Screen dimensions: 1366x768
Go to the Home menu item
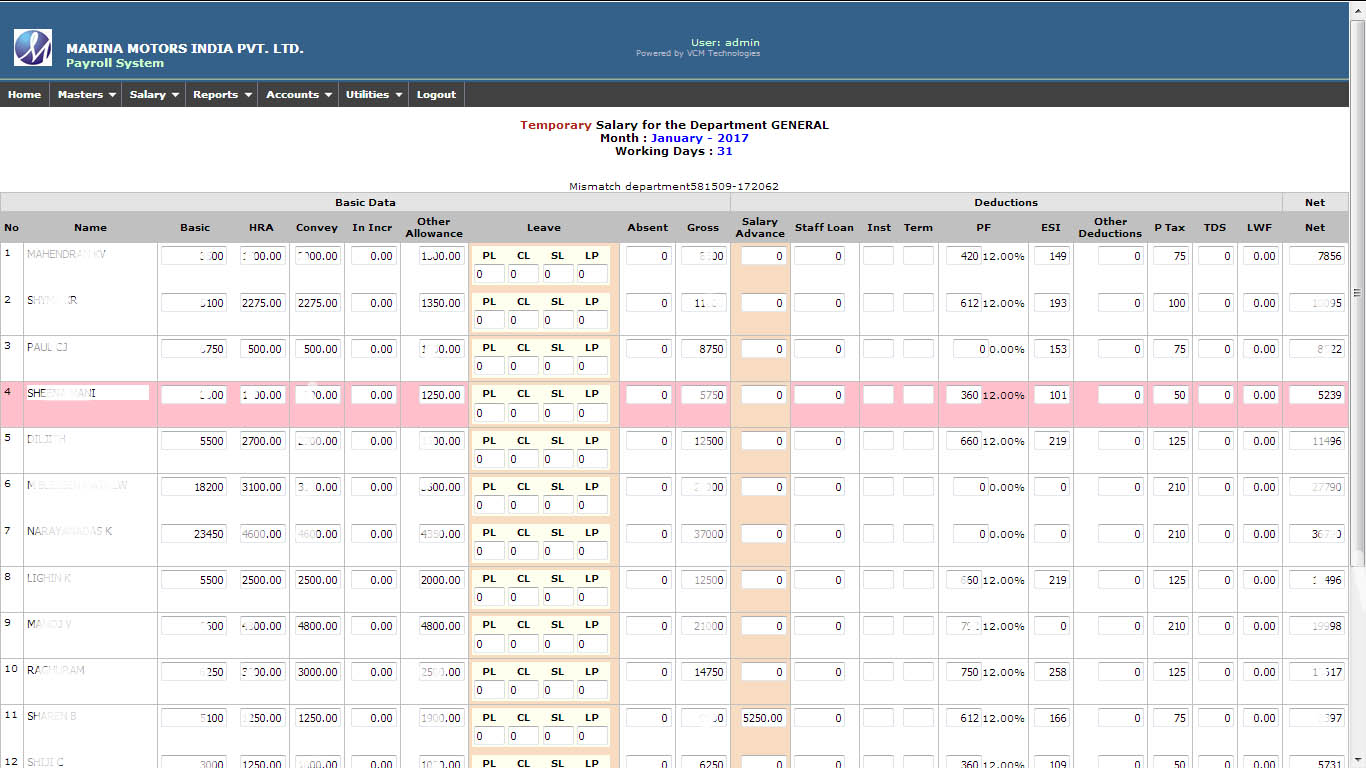click(x=25, y=95)
